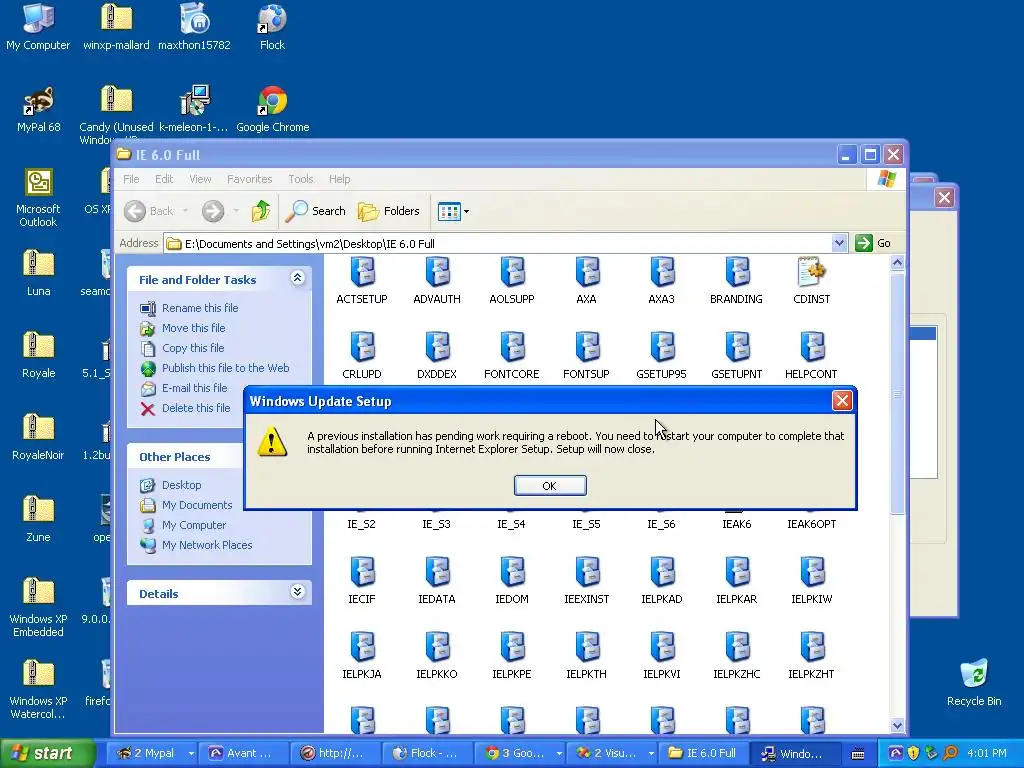1024x768 pixels.
Task: Go to My Network Places link
Action: tap(207, 545)
